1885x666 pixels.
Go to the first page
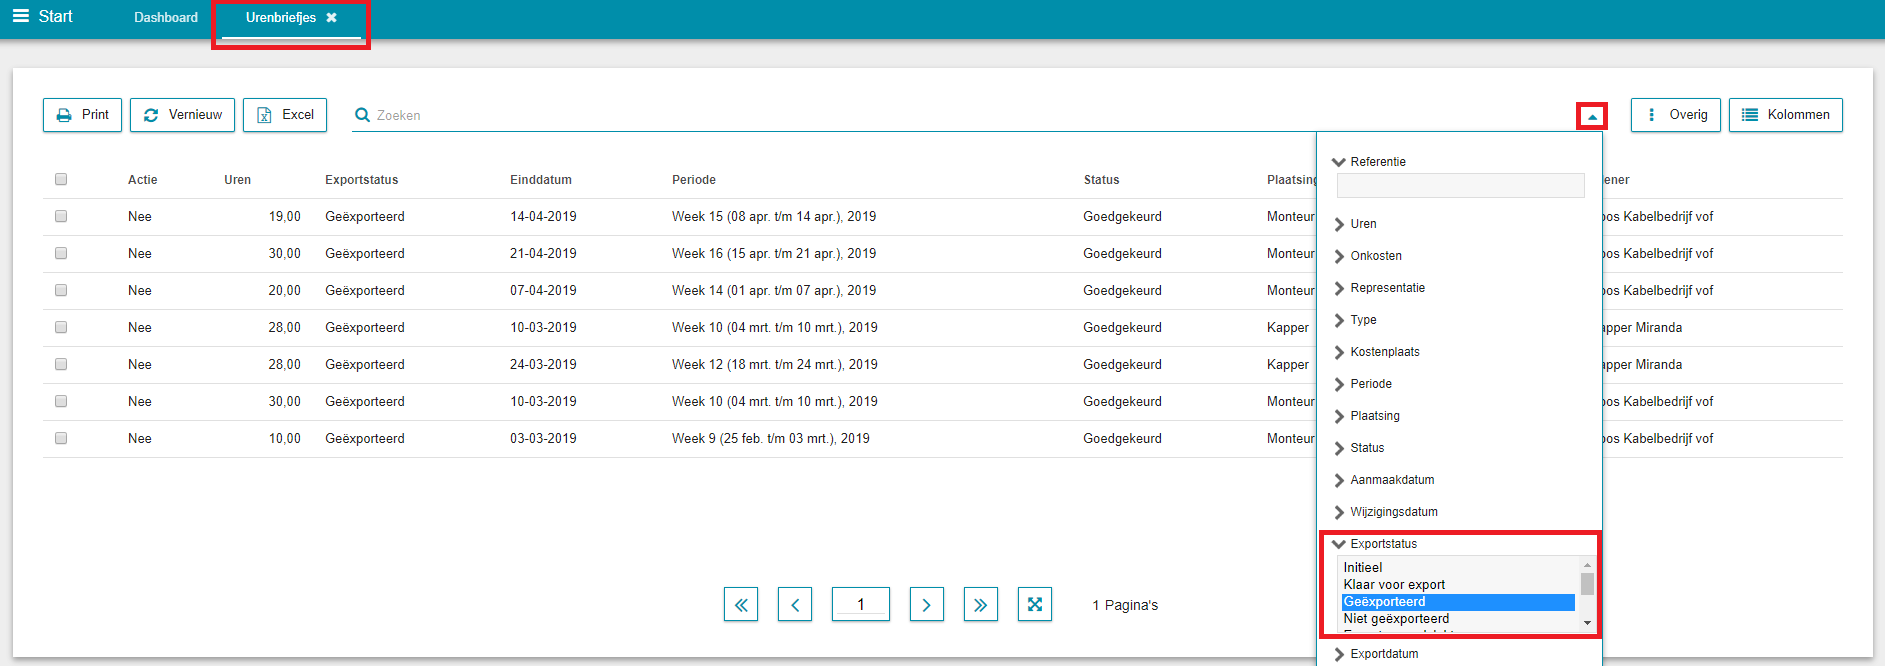[741, 605]
